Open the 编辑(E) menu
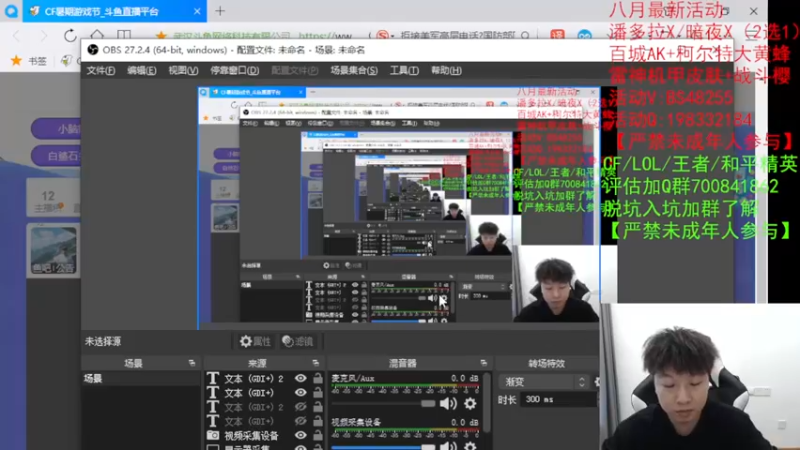800x450 pixels. (141, 70)
